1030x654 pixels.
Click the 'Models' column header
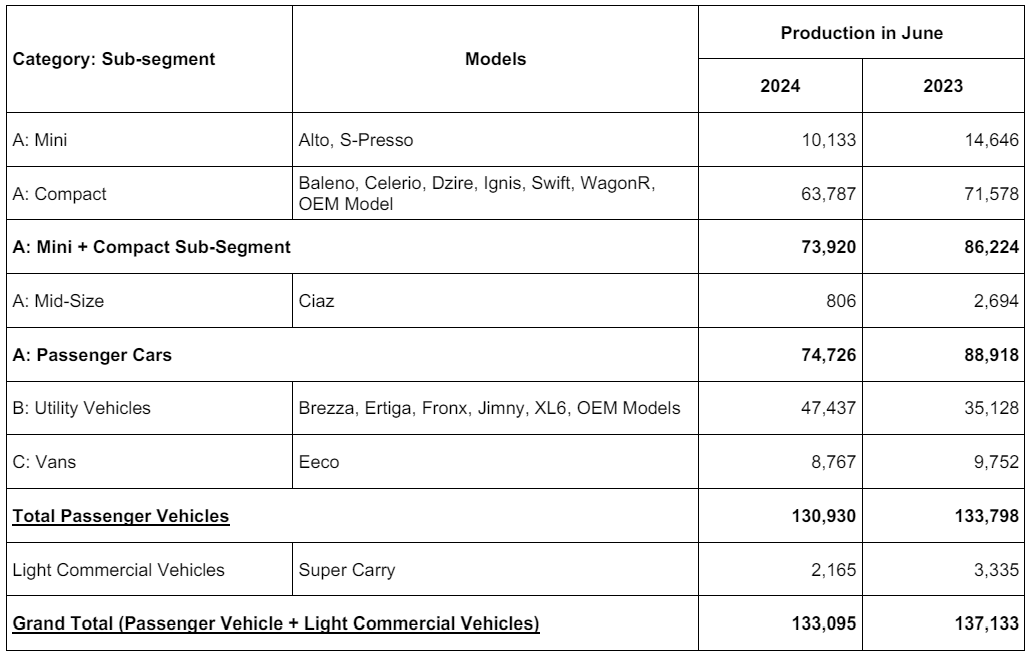point(494,59)
